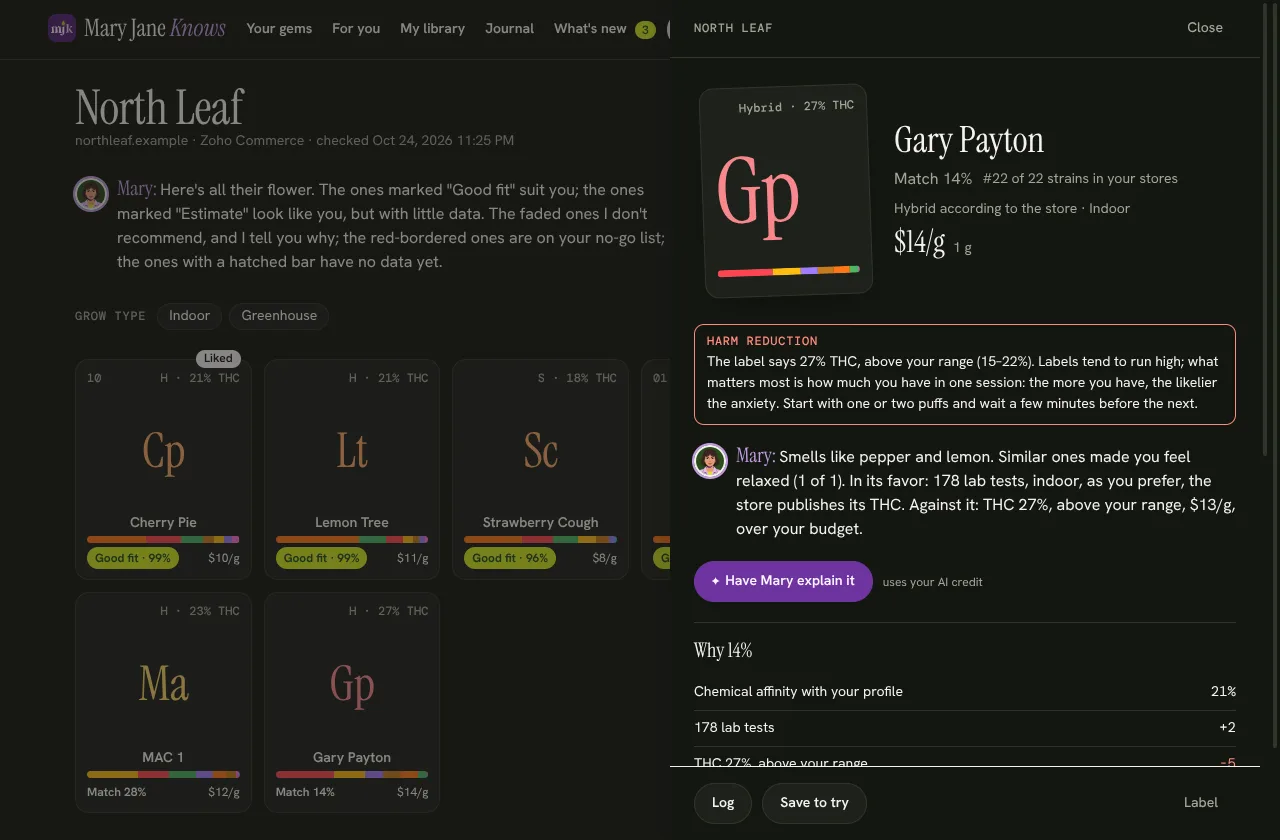This screenshot has width=1280, height=840.
Task: Open the Cherry Pie strain card
Action: 163,469
